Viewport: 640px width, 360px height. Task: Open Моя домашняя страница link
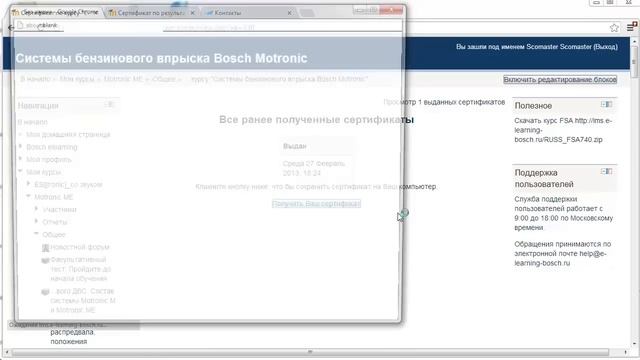pyautogui.click(x=68, y=134)
